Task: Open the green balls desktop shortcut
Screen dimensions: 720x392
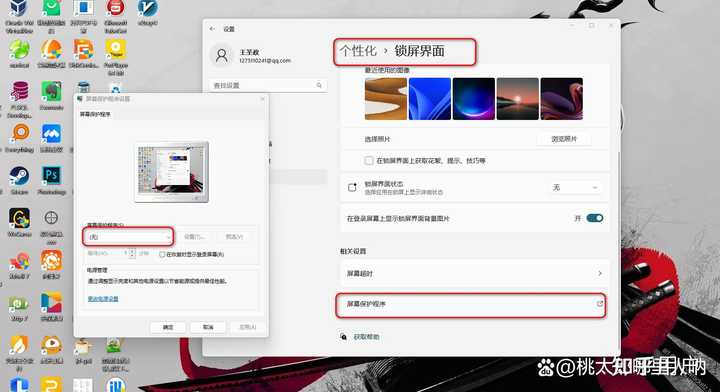Action: point(19,50)
